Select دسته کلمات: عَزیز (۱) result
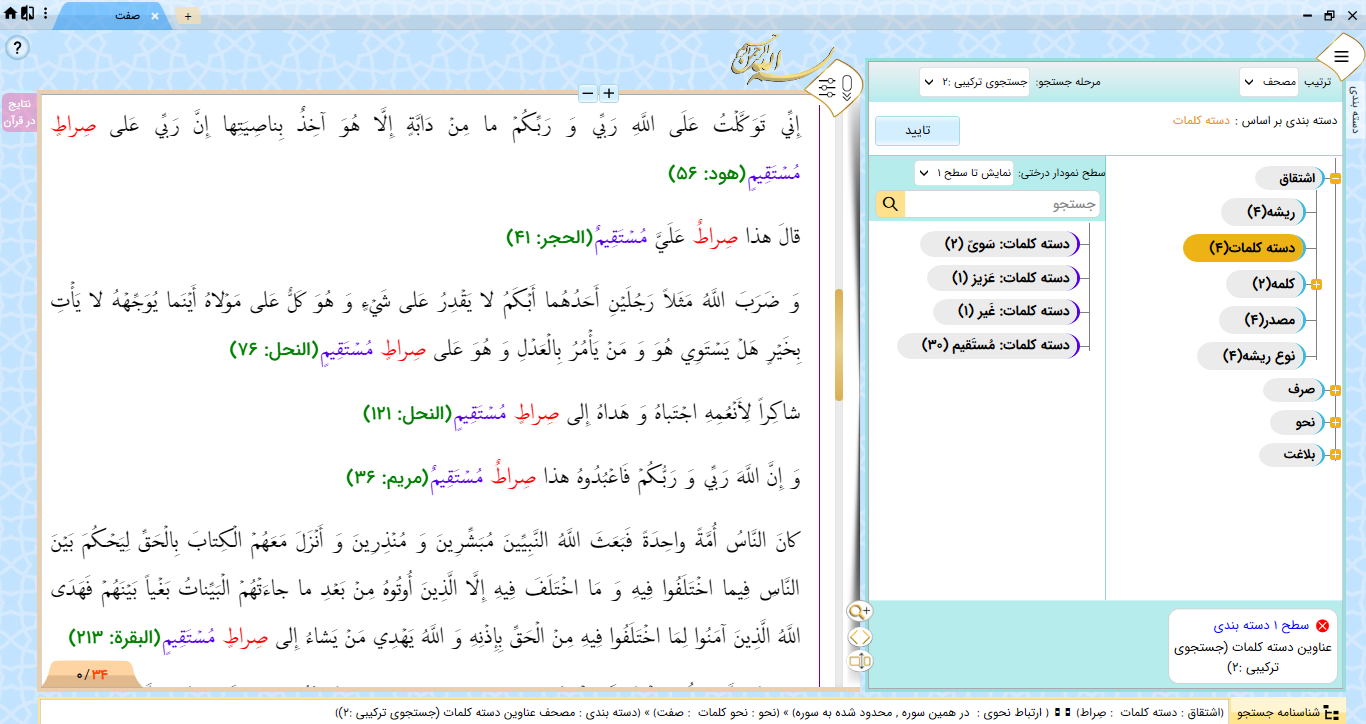Image resolution: width=1366 pixels, height=724 pixels. click(1003, 277)
